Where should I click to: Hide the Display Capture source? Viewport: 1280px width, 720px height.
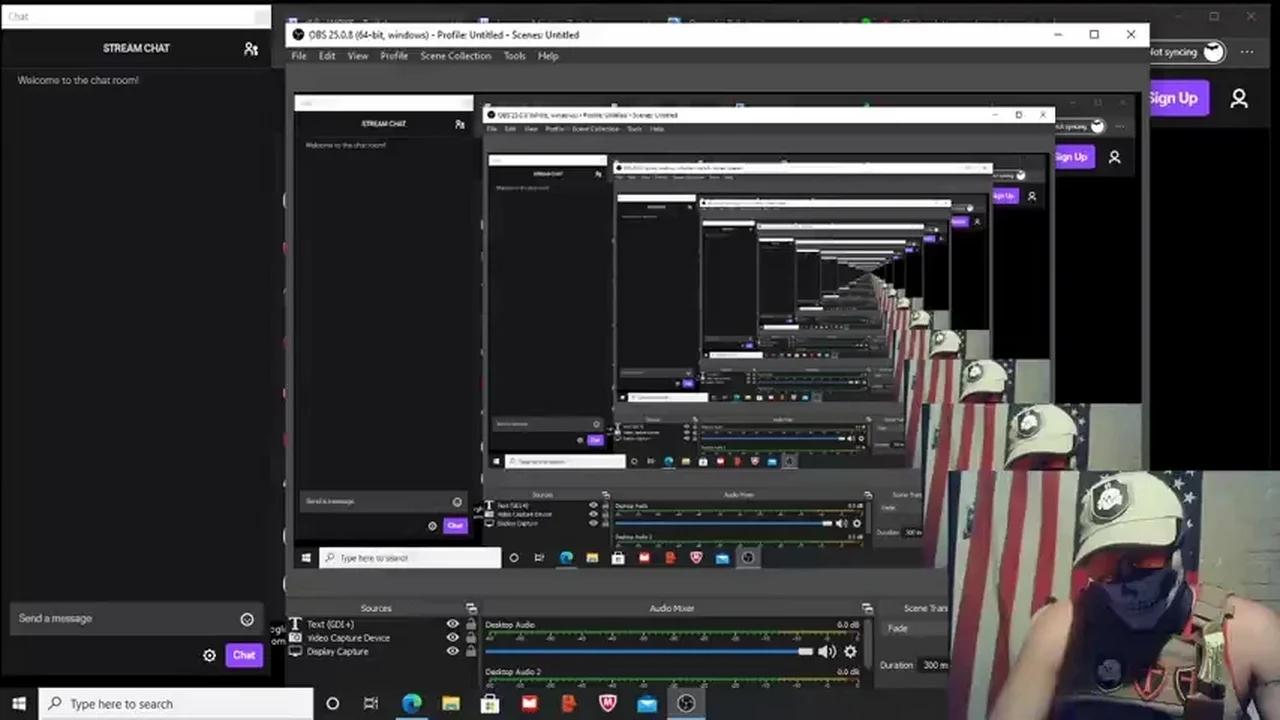pos(452,651)
